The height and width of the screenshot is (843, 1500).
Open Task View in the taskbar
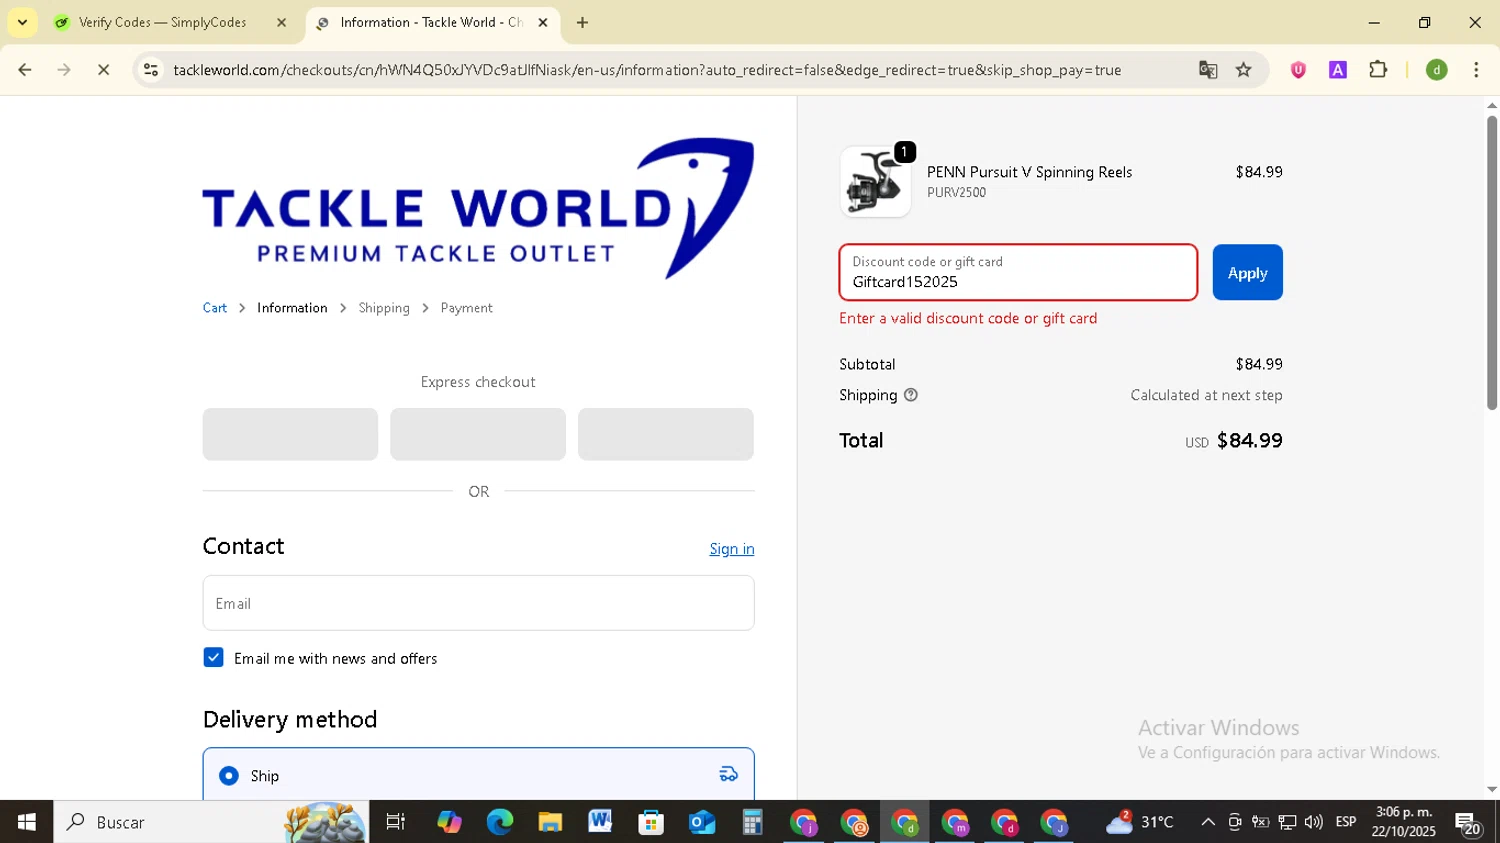click(x=396, y=822)
